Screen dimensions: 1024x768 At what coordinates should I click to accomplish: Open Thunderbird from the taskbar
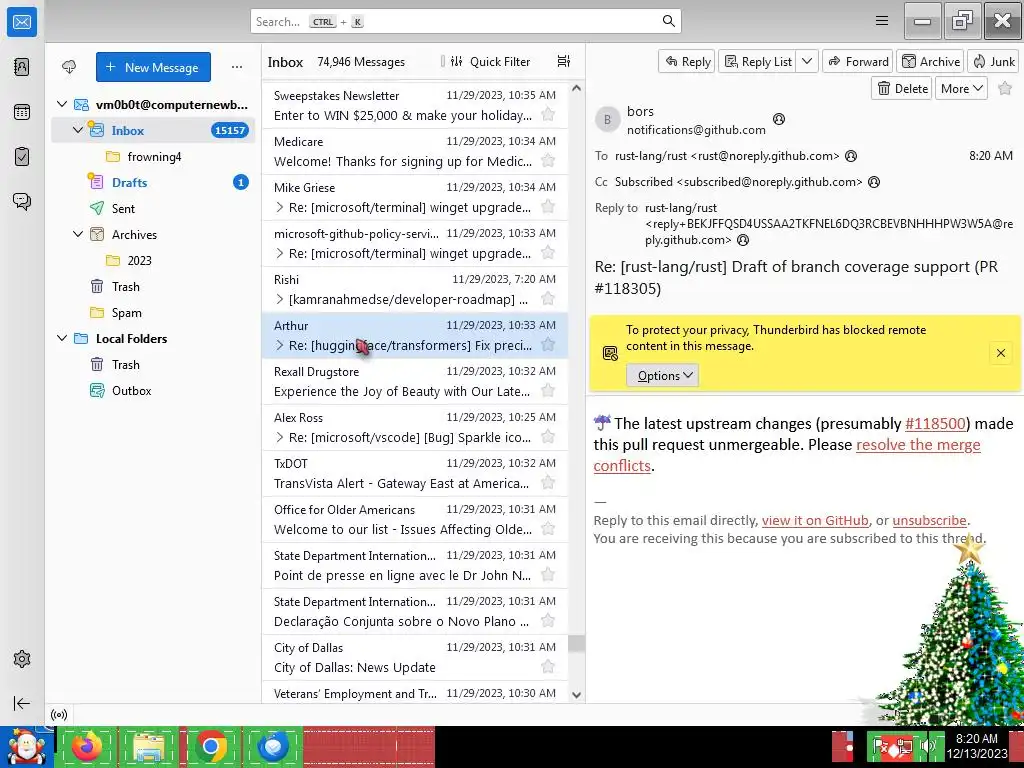point(273,746)
